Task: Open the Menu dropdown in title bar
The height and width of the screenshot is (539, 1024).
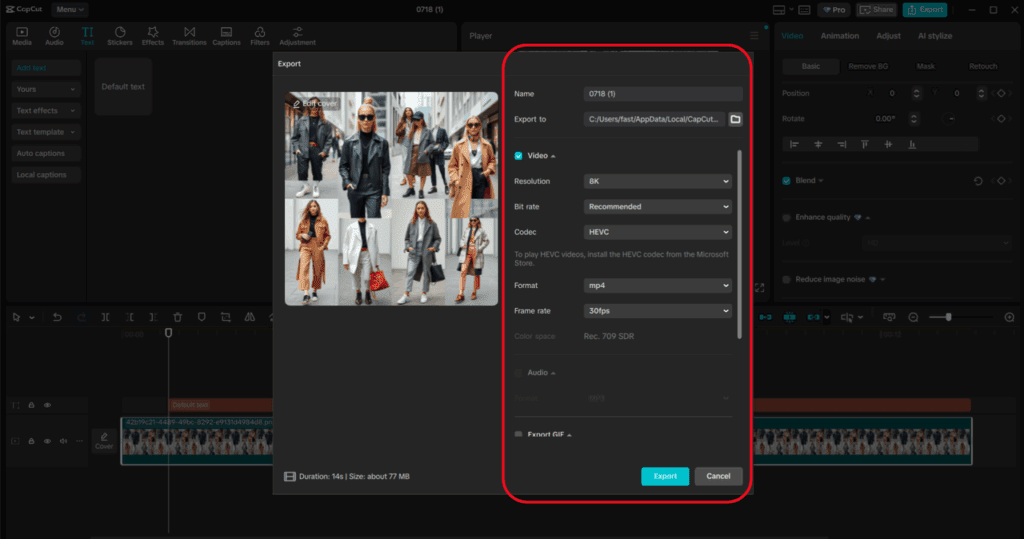Action: (69, 9)
